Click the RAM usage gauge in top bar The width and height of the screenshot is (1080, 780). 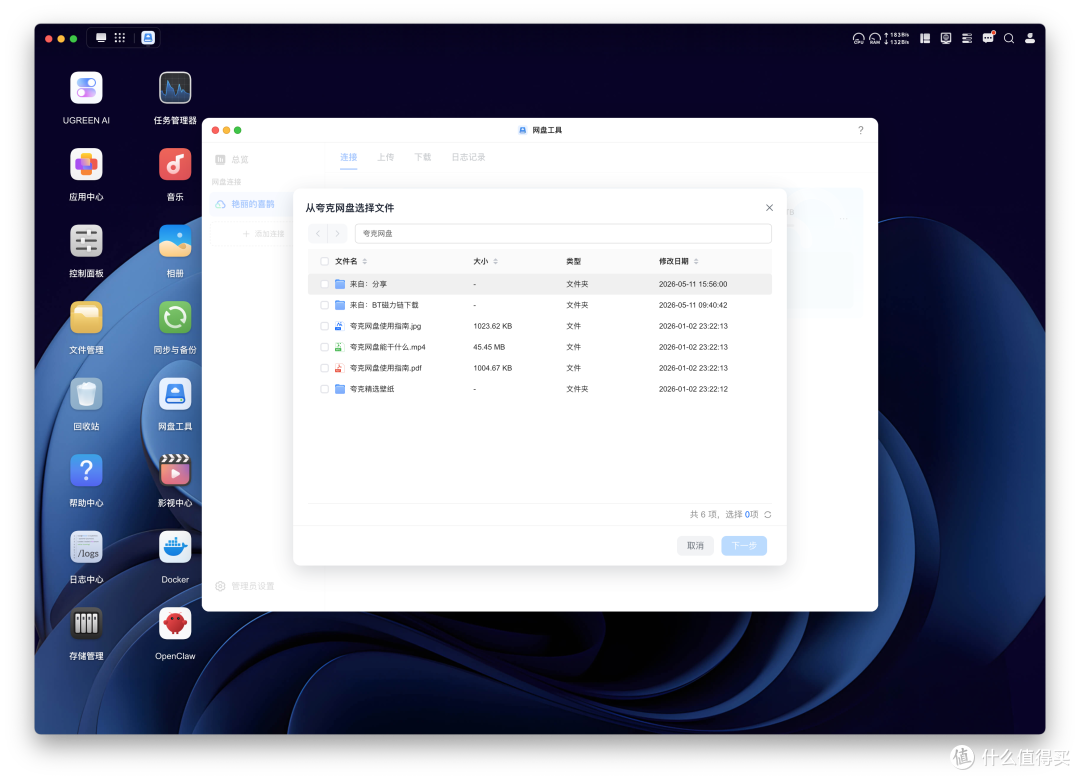pos(875,39)
